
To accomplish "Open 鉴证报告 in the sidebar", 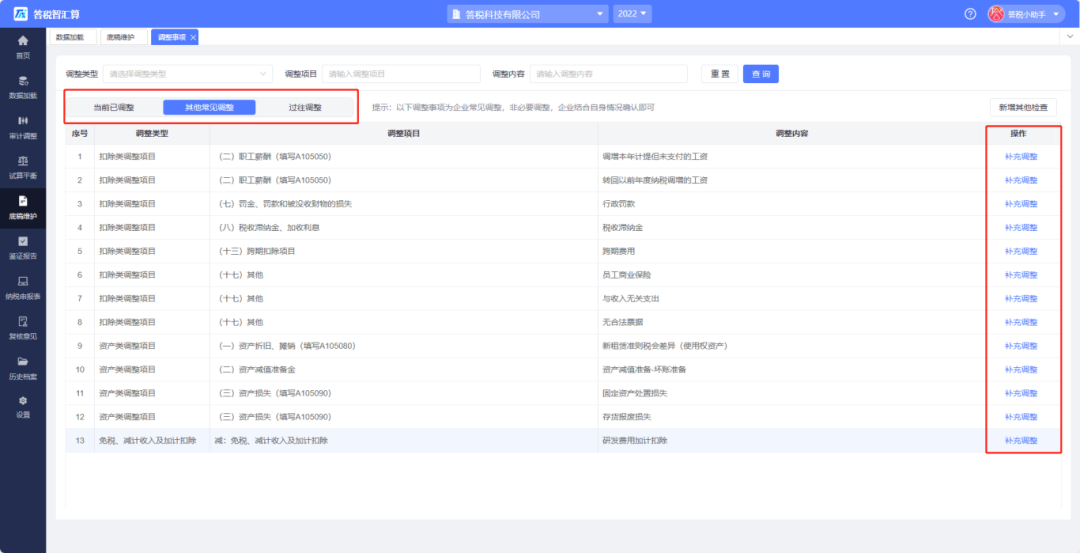I will (23, 247).
